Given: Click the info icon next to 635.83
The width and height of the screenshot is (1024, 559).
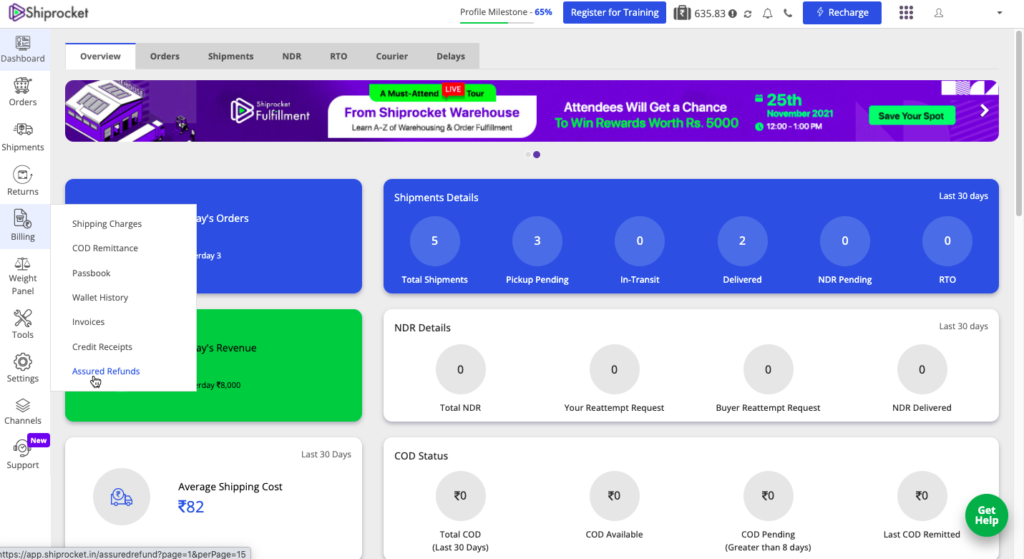Looking at the screenshot, I should point(733,14).
